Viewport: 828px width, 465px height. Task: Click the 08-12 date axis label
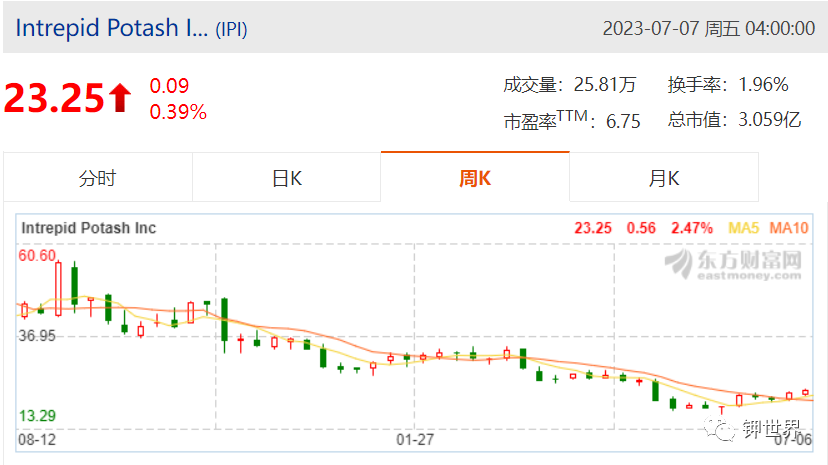(x=37, y=439)
